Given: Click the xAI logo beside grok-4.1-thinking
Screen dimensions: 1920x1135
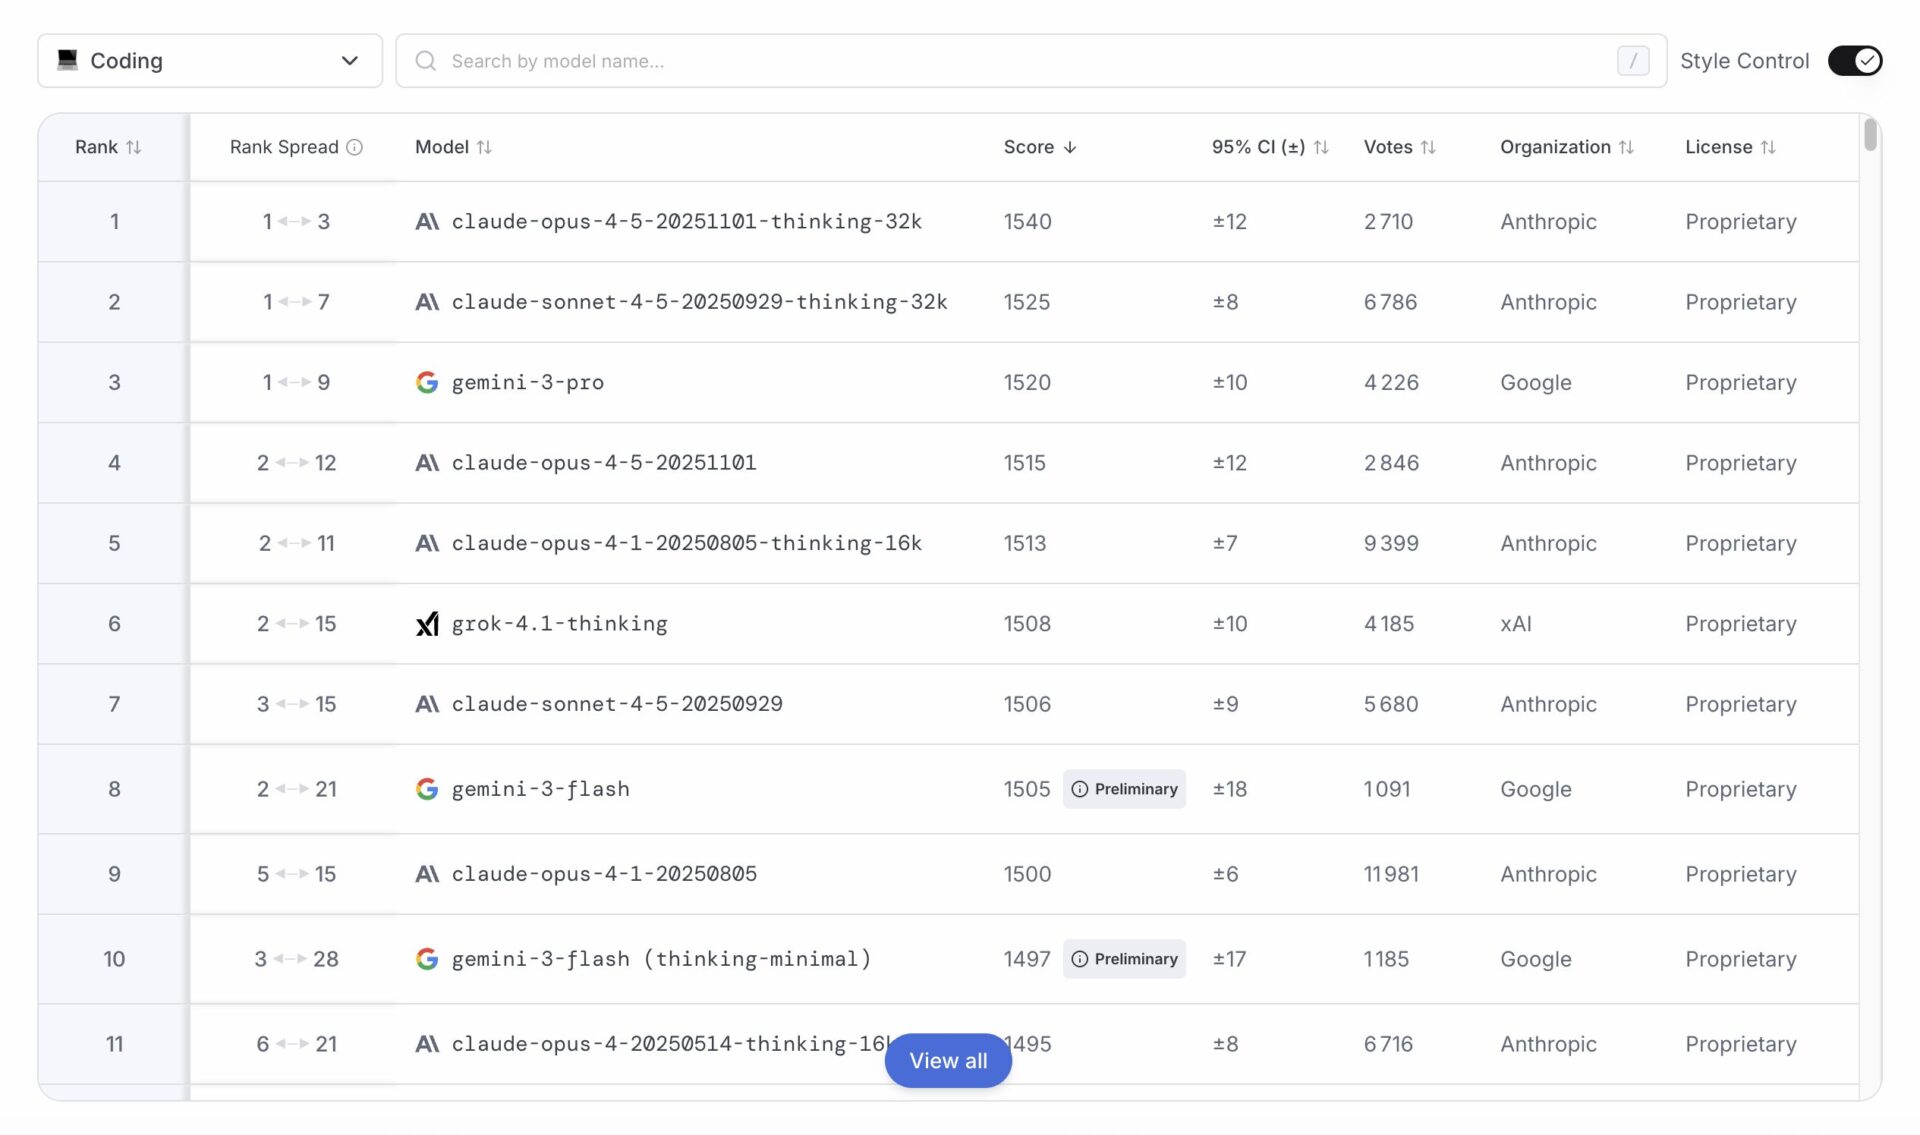Looking at the screenshot, I should pyautogui.click(x=427, y=624).
